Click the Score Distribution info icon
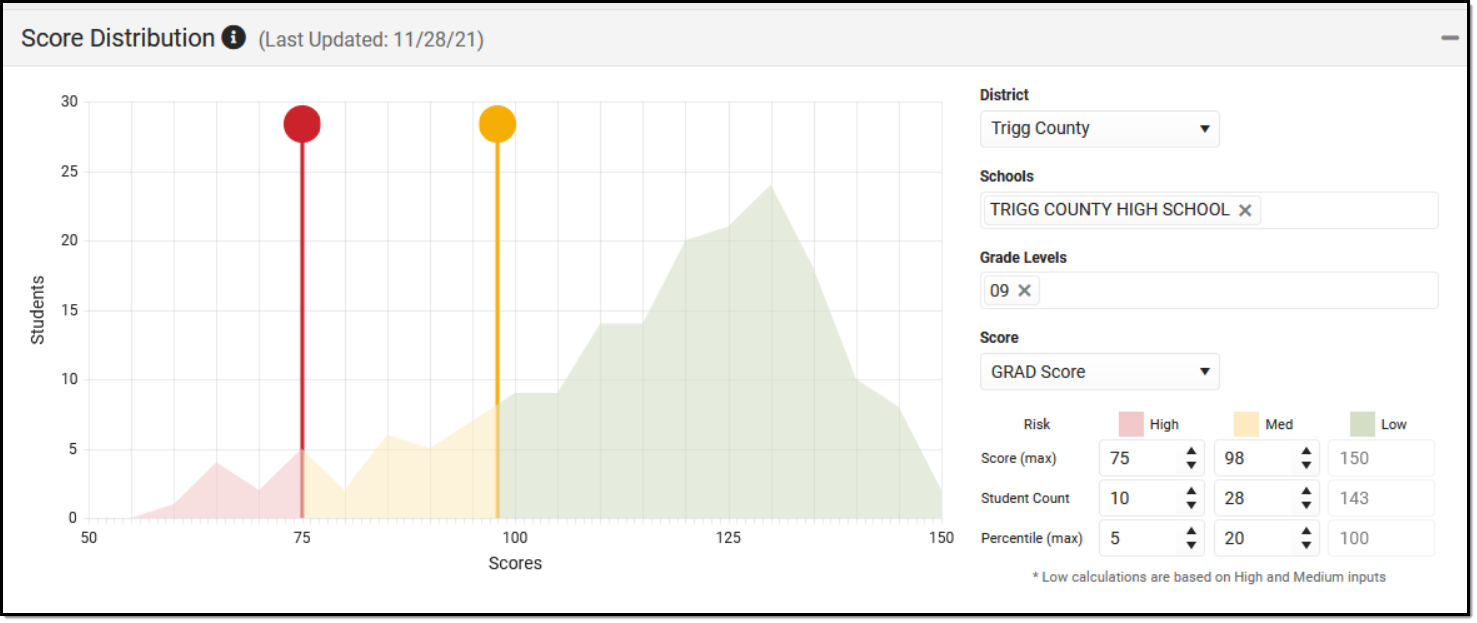The height and width of the screenshot is (623, 1477). (234, 38)
